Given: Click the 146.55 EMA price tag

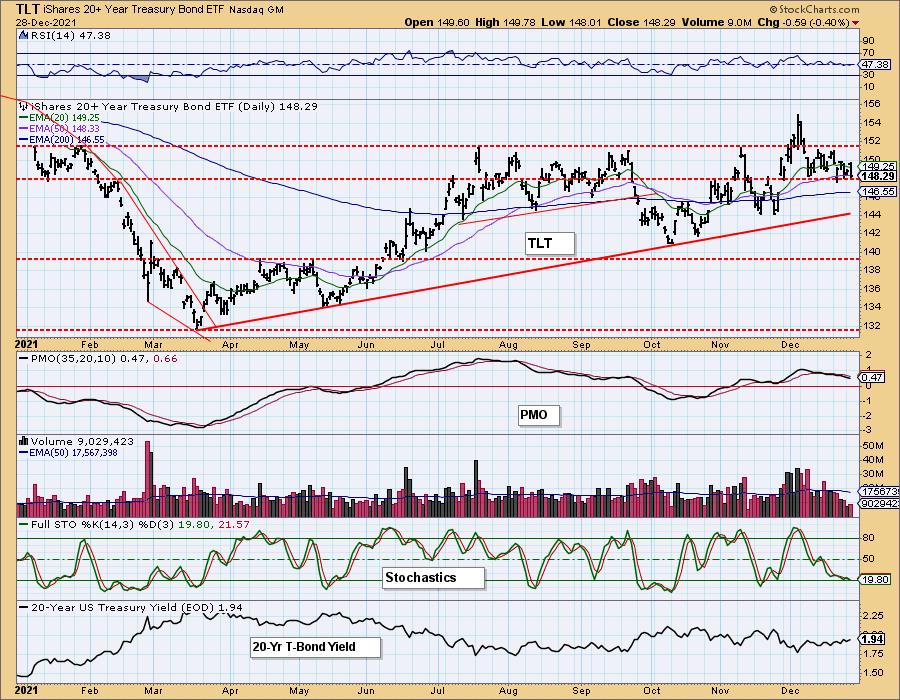Looking at the screenshot, I should point(878,192).
